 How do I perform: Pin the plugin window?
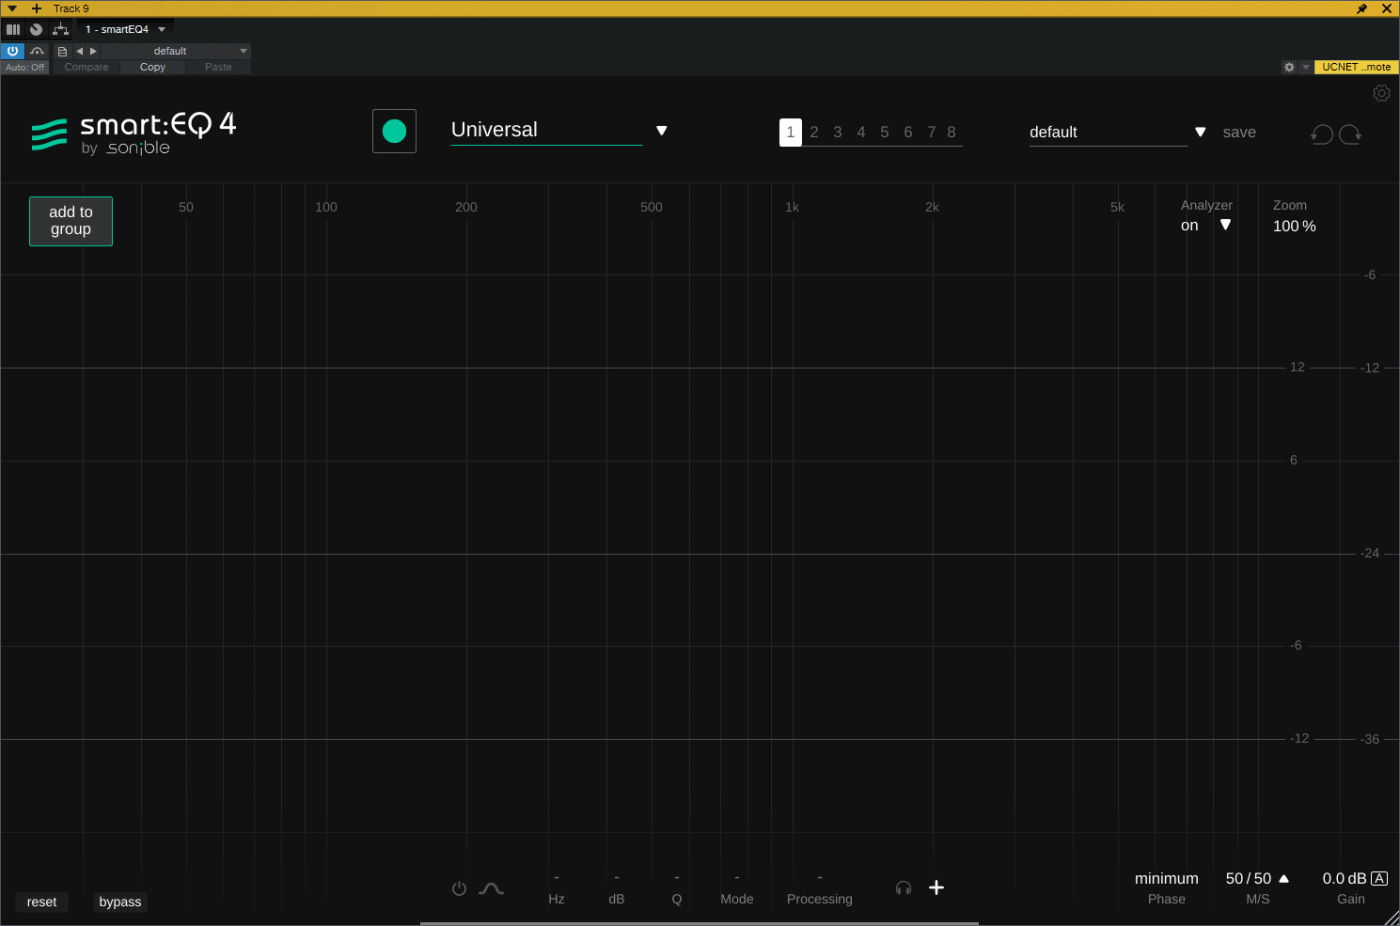coord(1361,8)
